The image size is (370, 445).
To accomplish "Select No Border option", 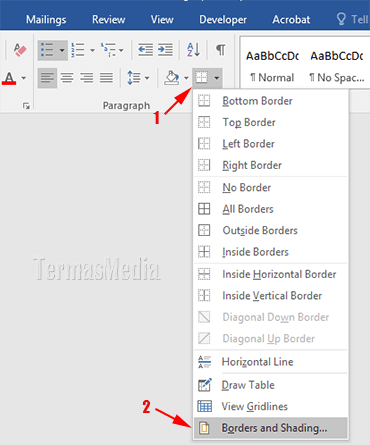I will [271, 187].
